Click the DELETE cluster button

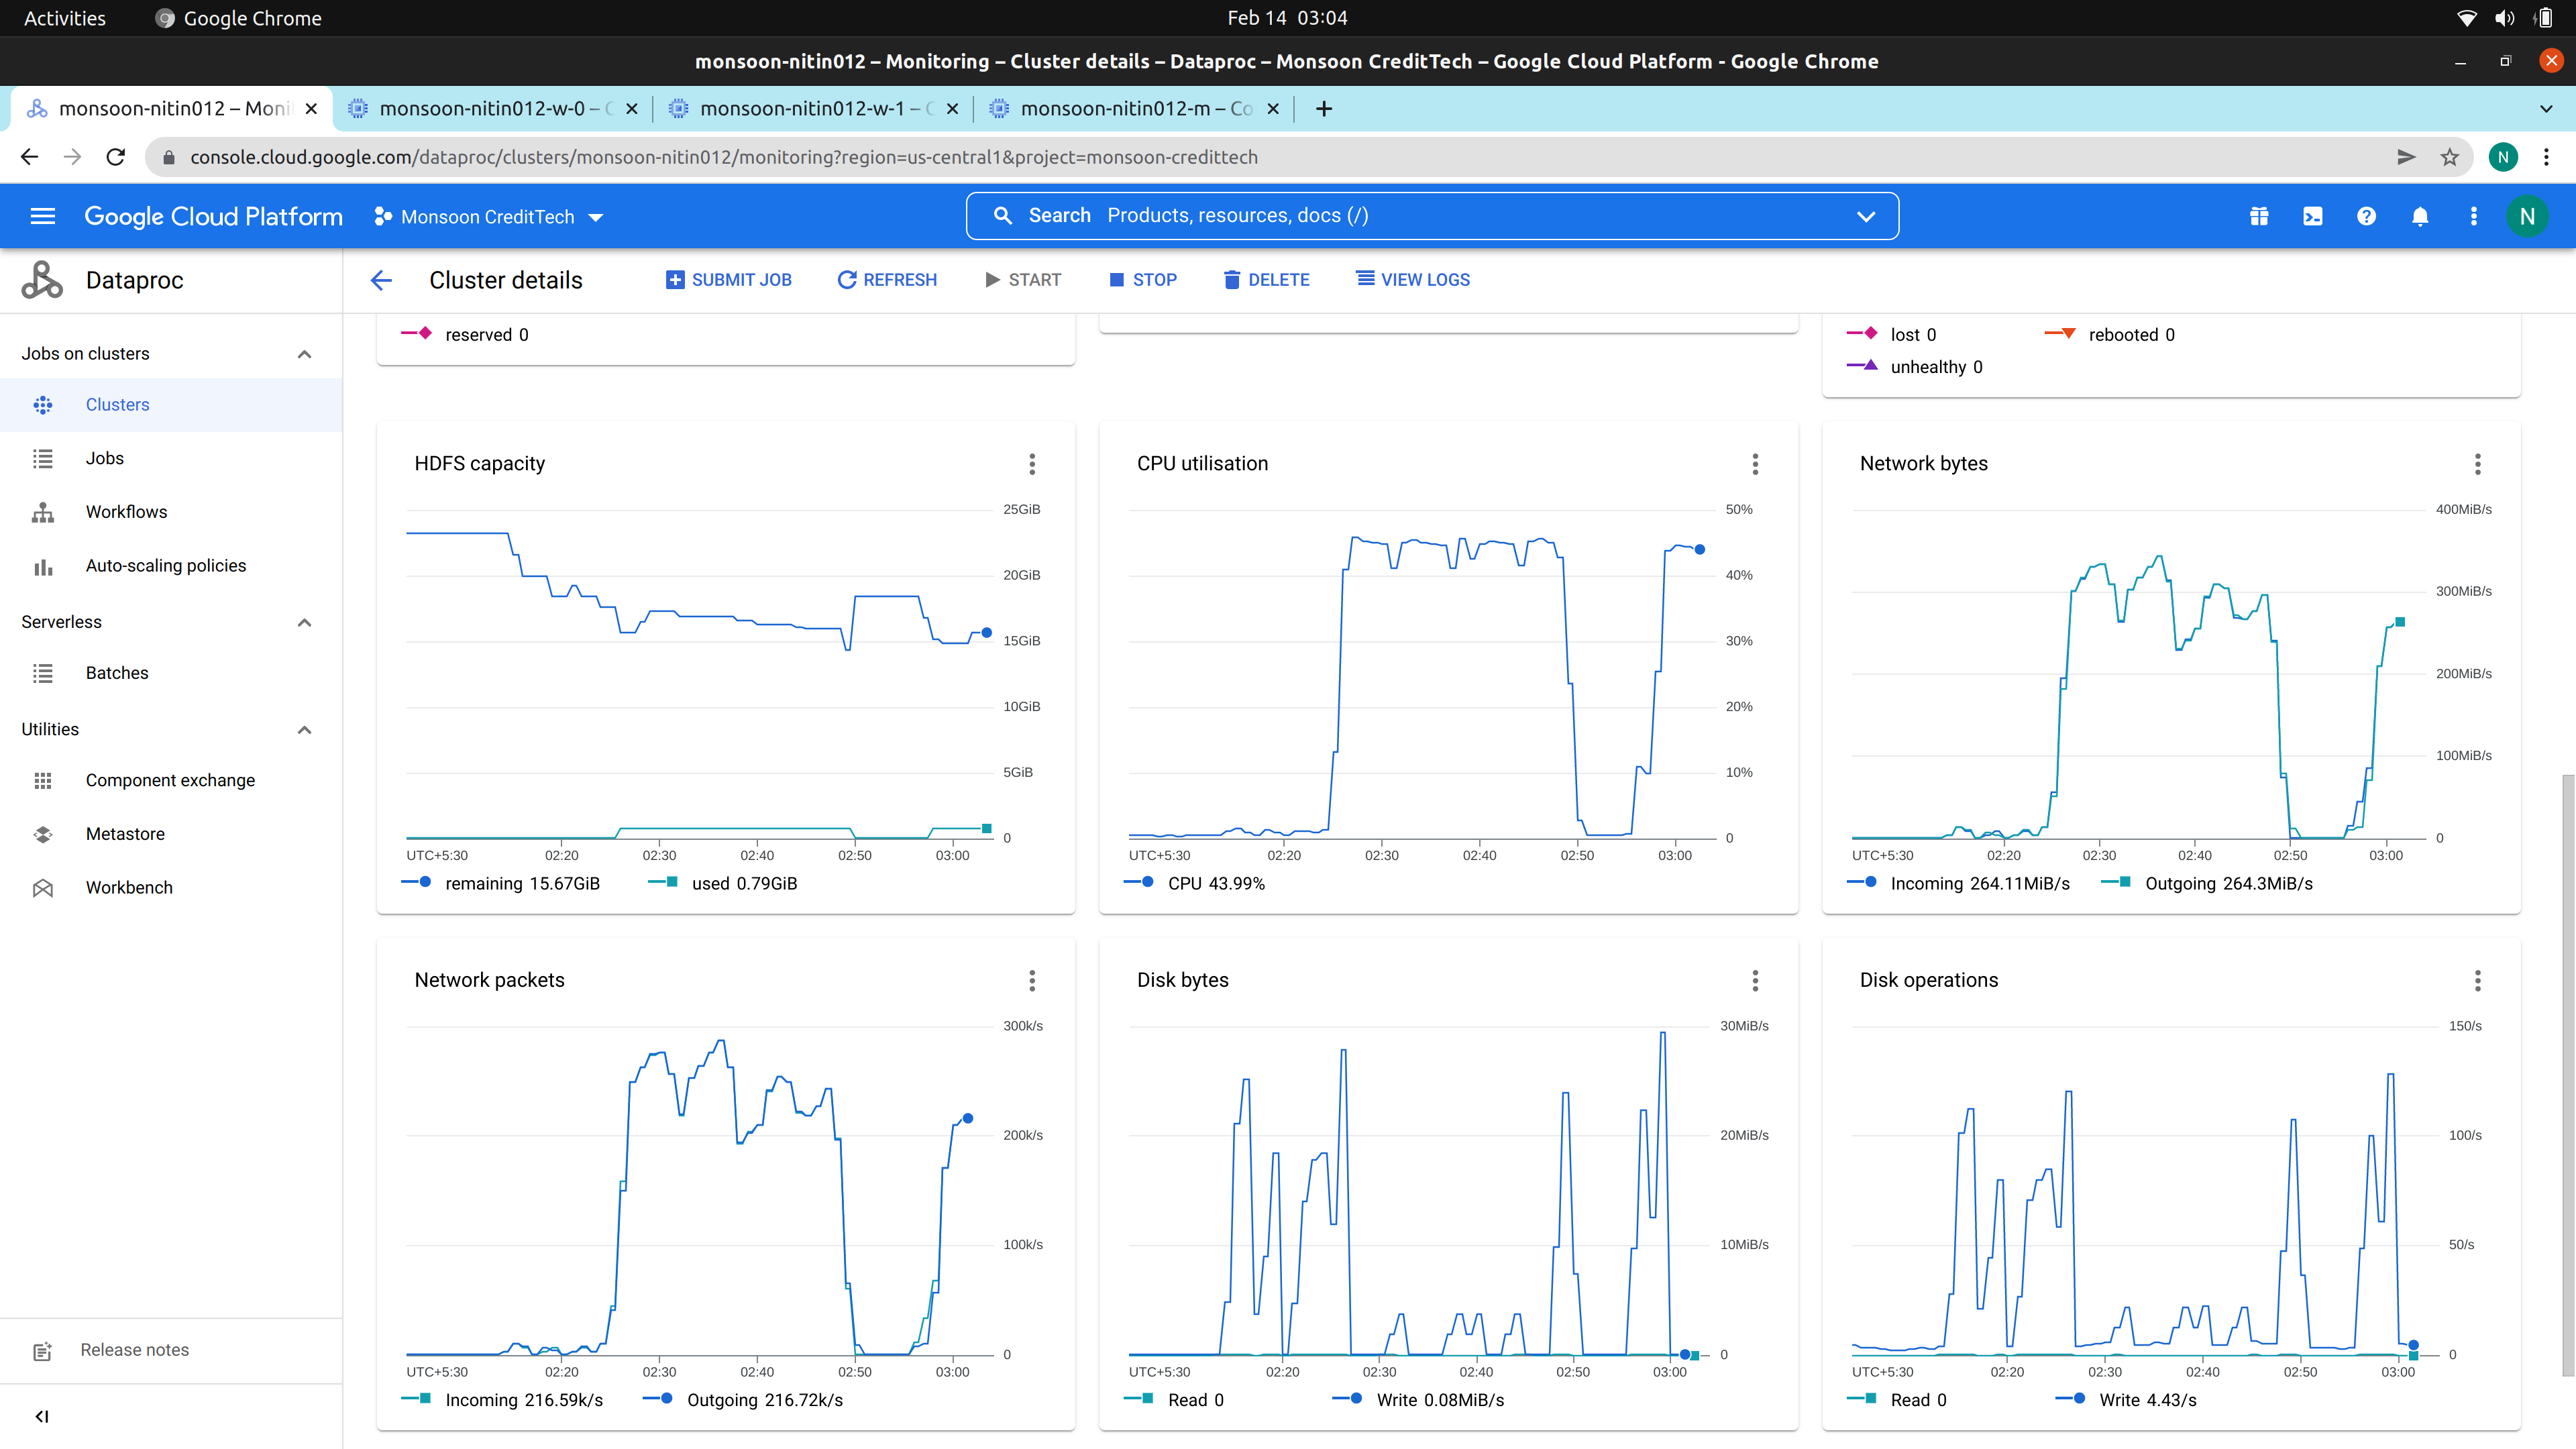click(1266, 280)
